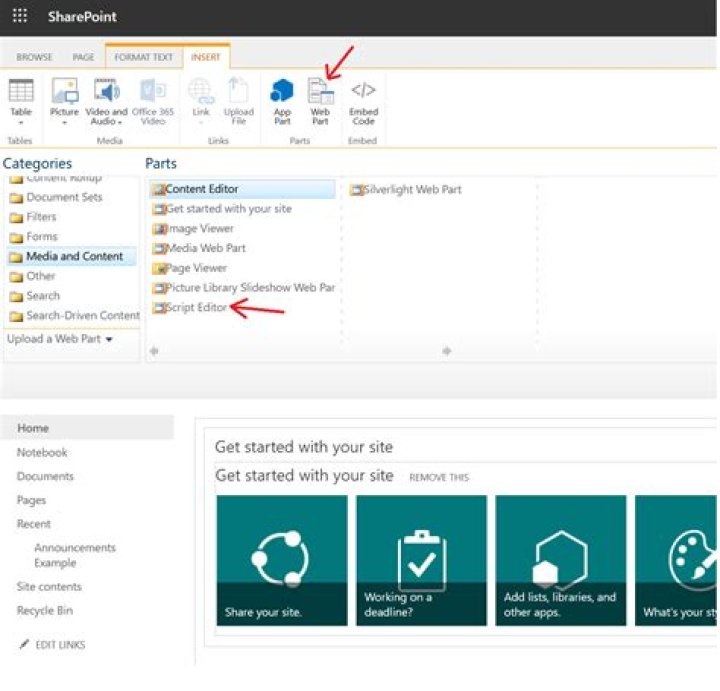Image resolution: width=720 pixels, height=691 pixels.
Task: Open Site contents link
Action: (x=49, y=587)
